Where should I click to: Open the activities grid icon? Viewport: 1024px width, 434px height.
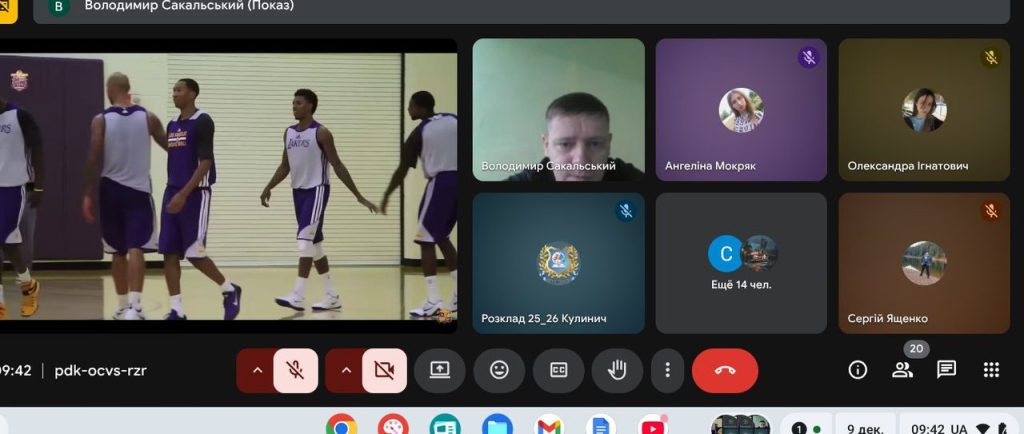(991, 370)
